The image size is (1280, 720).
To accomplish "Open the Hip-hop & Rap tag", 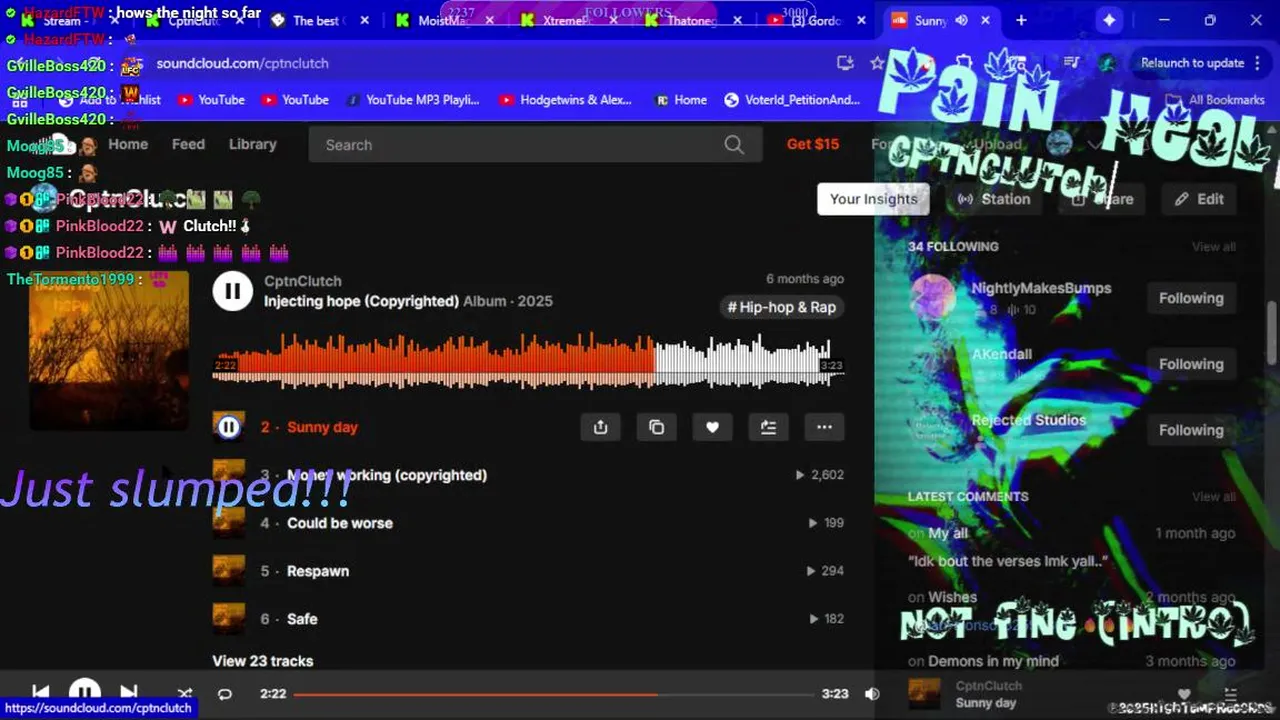I will pyautogui.click(x=781, y=307).
